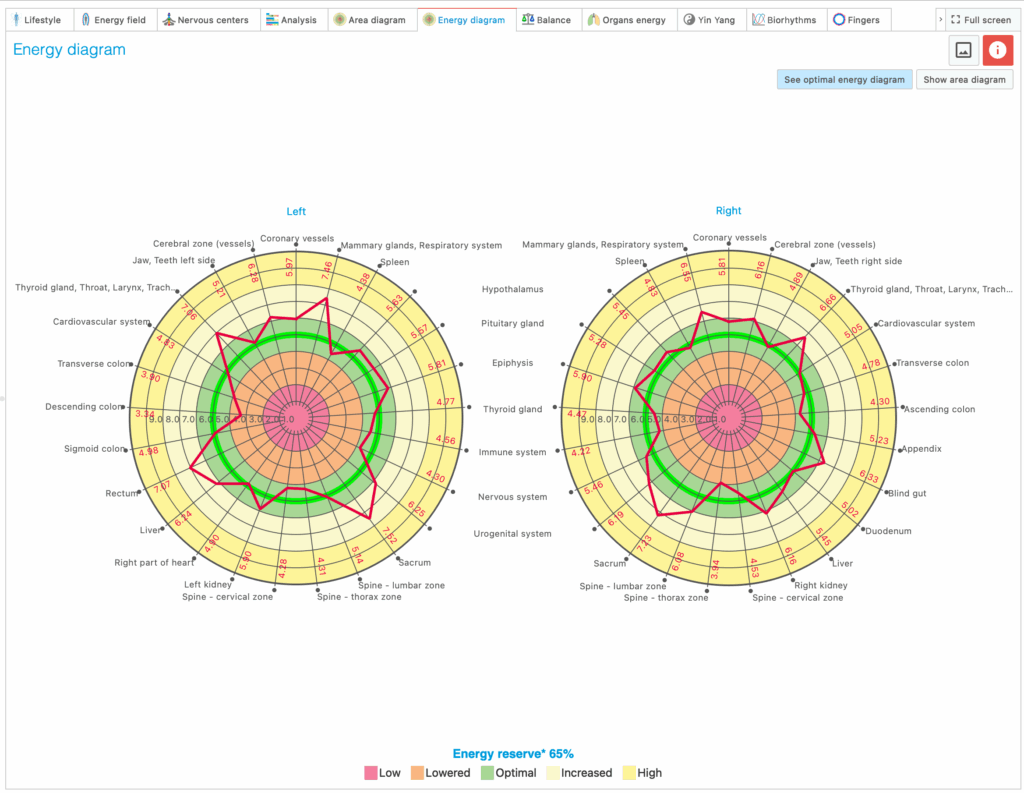Click the Show area diagram button
The width and height of the screenshot is (1024, 793).
(x=964, y=80)
